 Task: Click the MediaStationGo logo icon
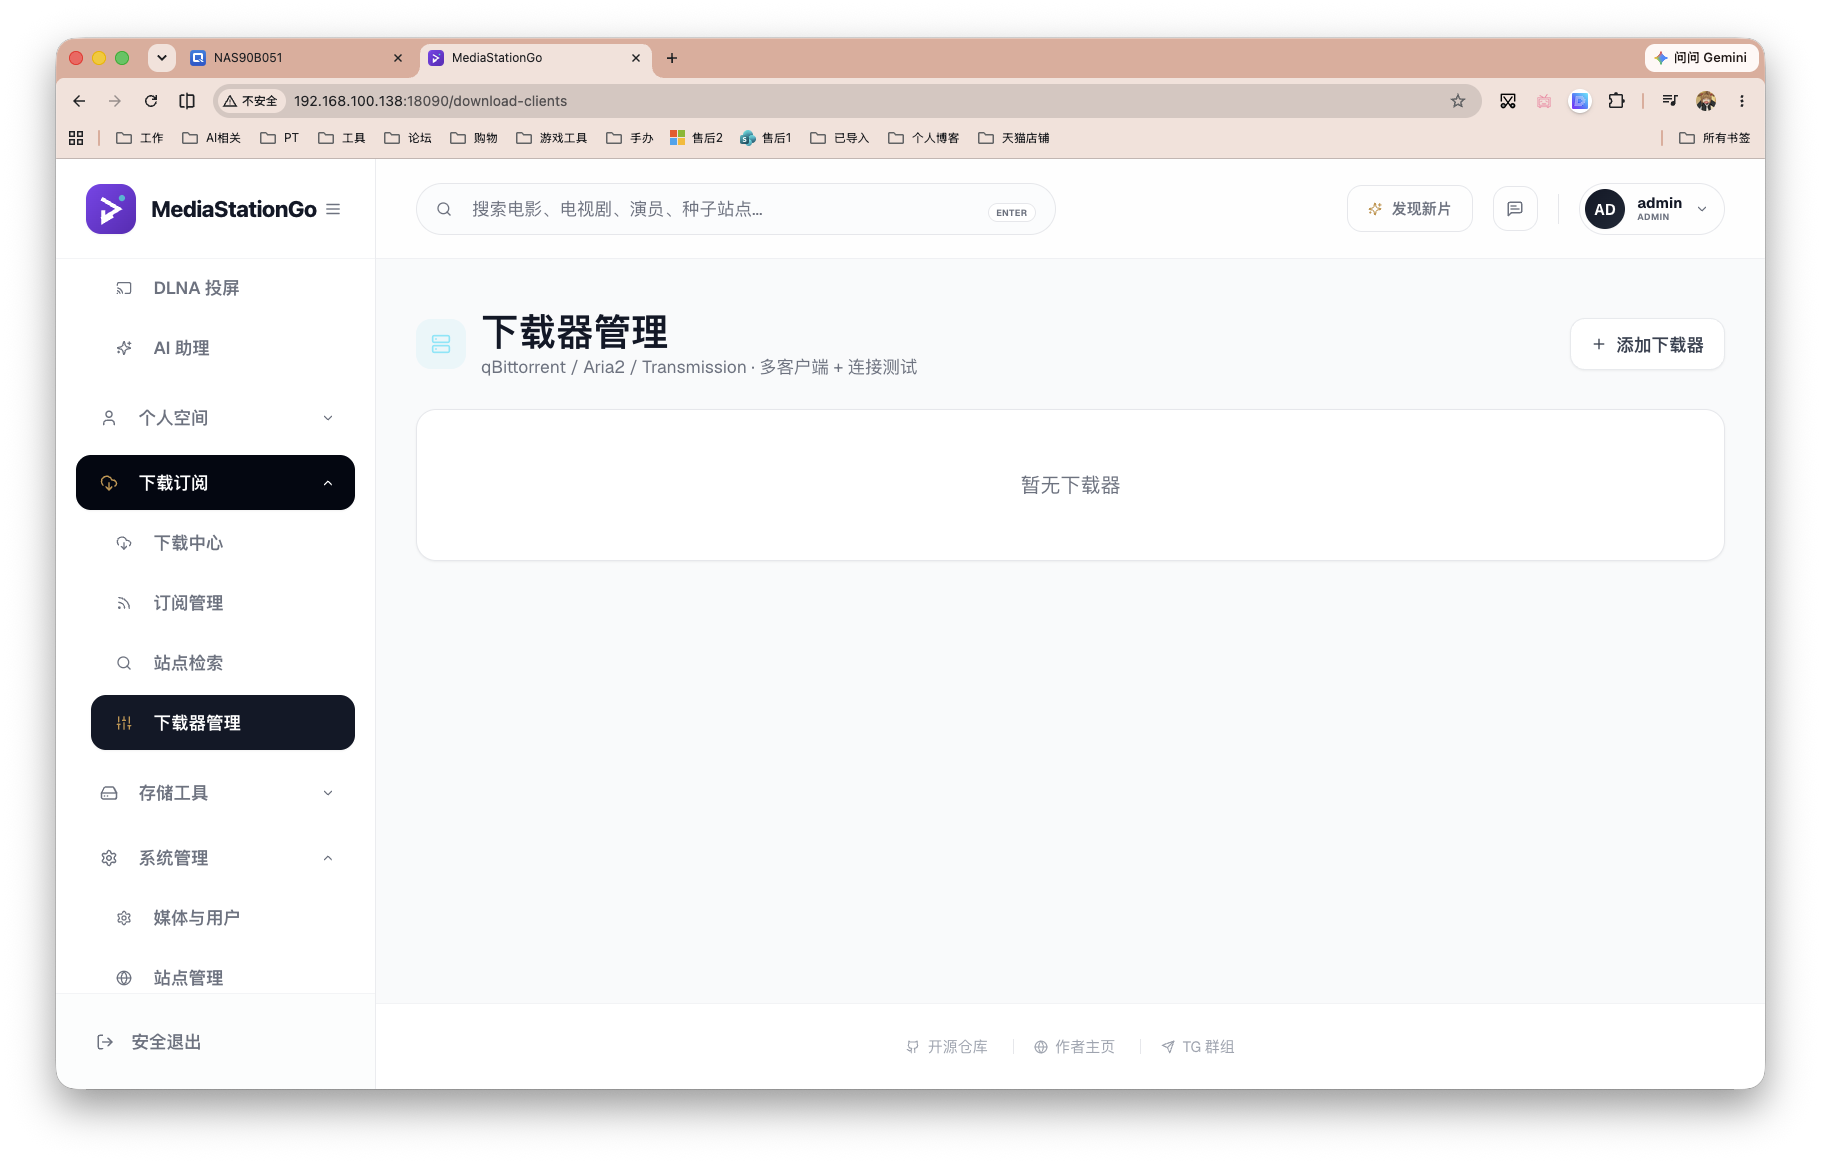(111, 209)
